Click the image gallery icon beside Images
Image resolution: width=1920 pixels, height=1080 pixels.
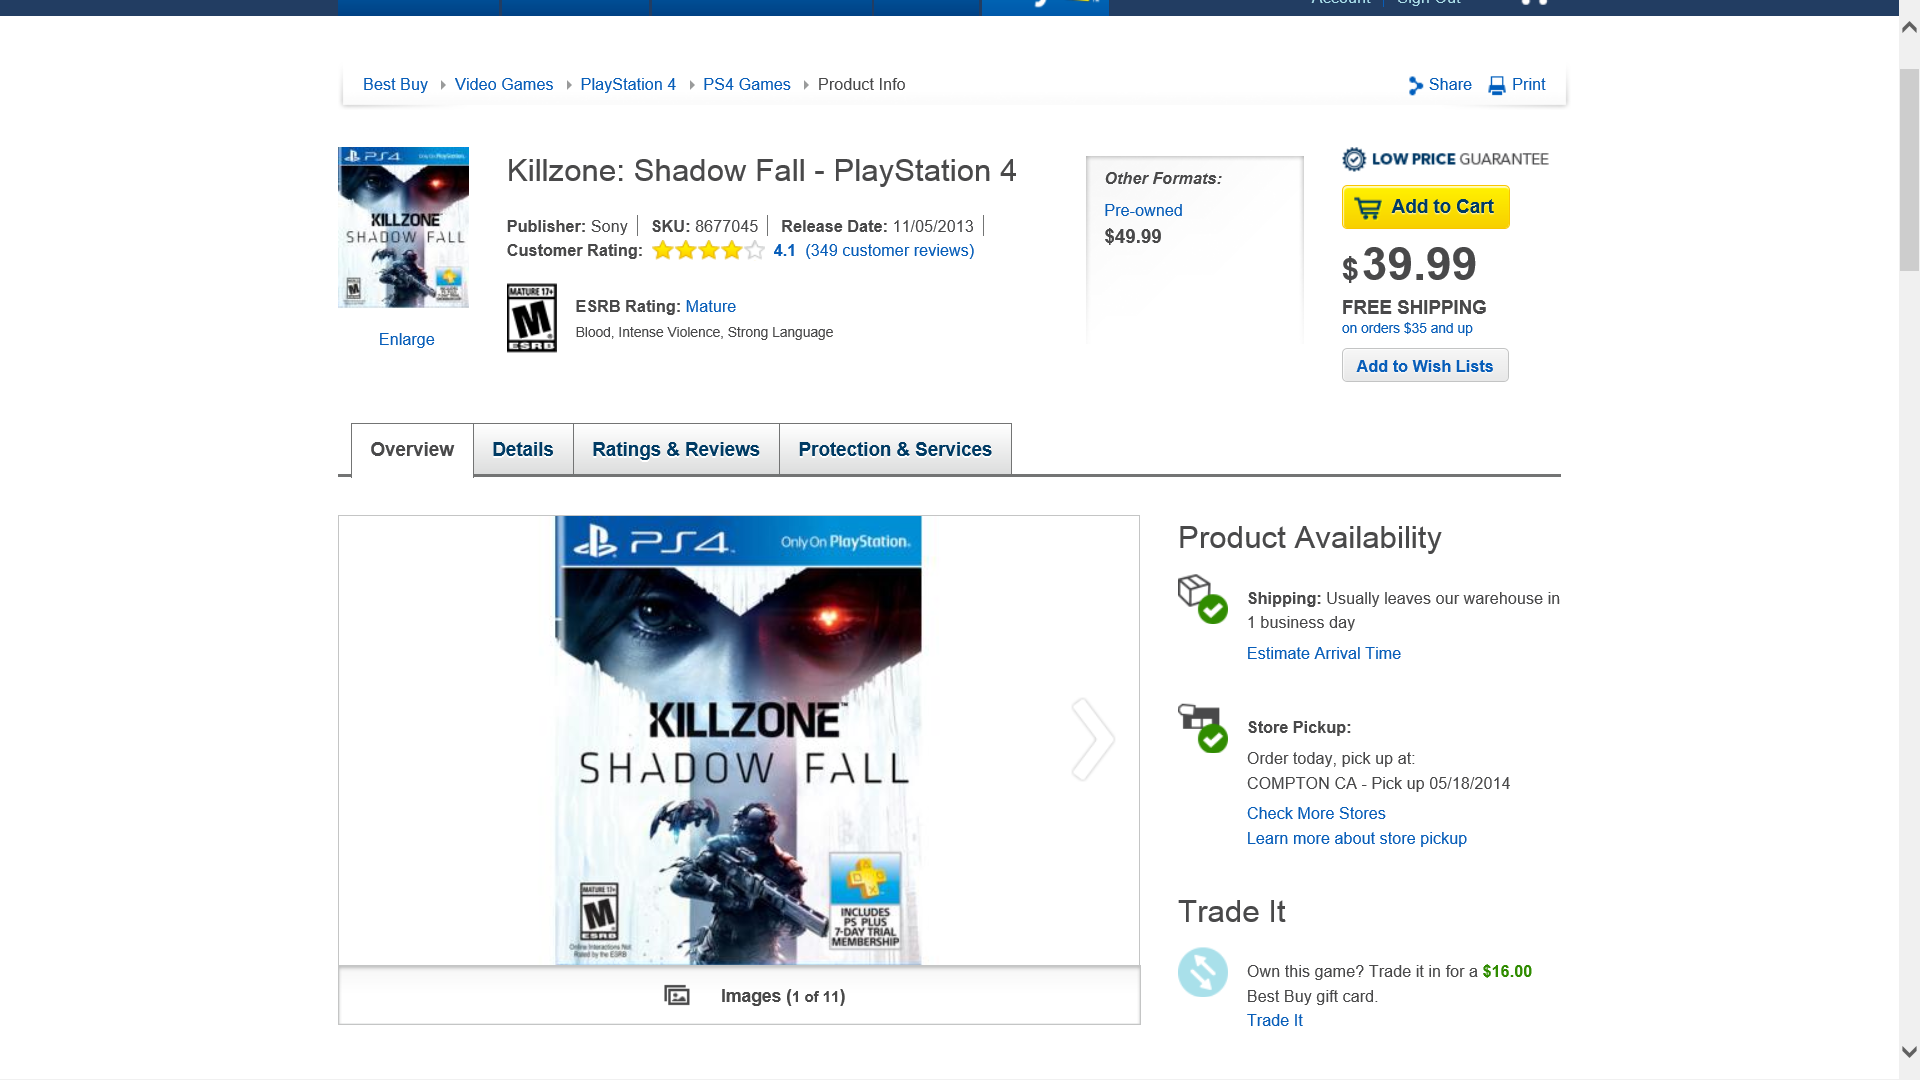(x=677, y=995)
